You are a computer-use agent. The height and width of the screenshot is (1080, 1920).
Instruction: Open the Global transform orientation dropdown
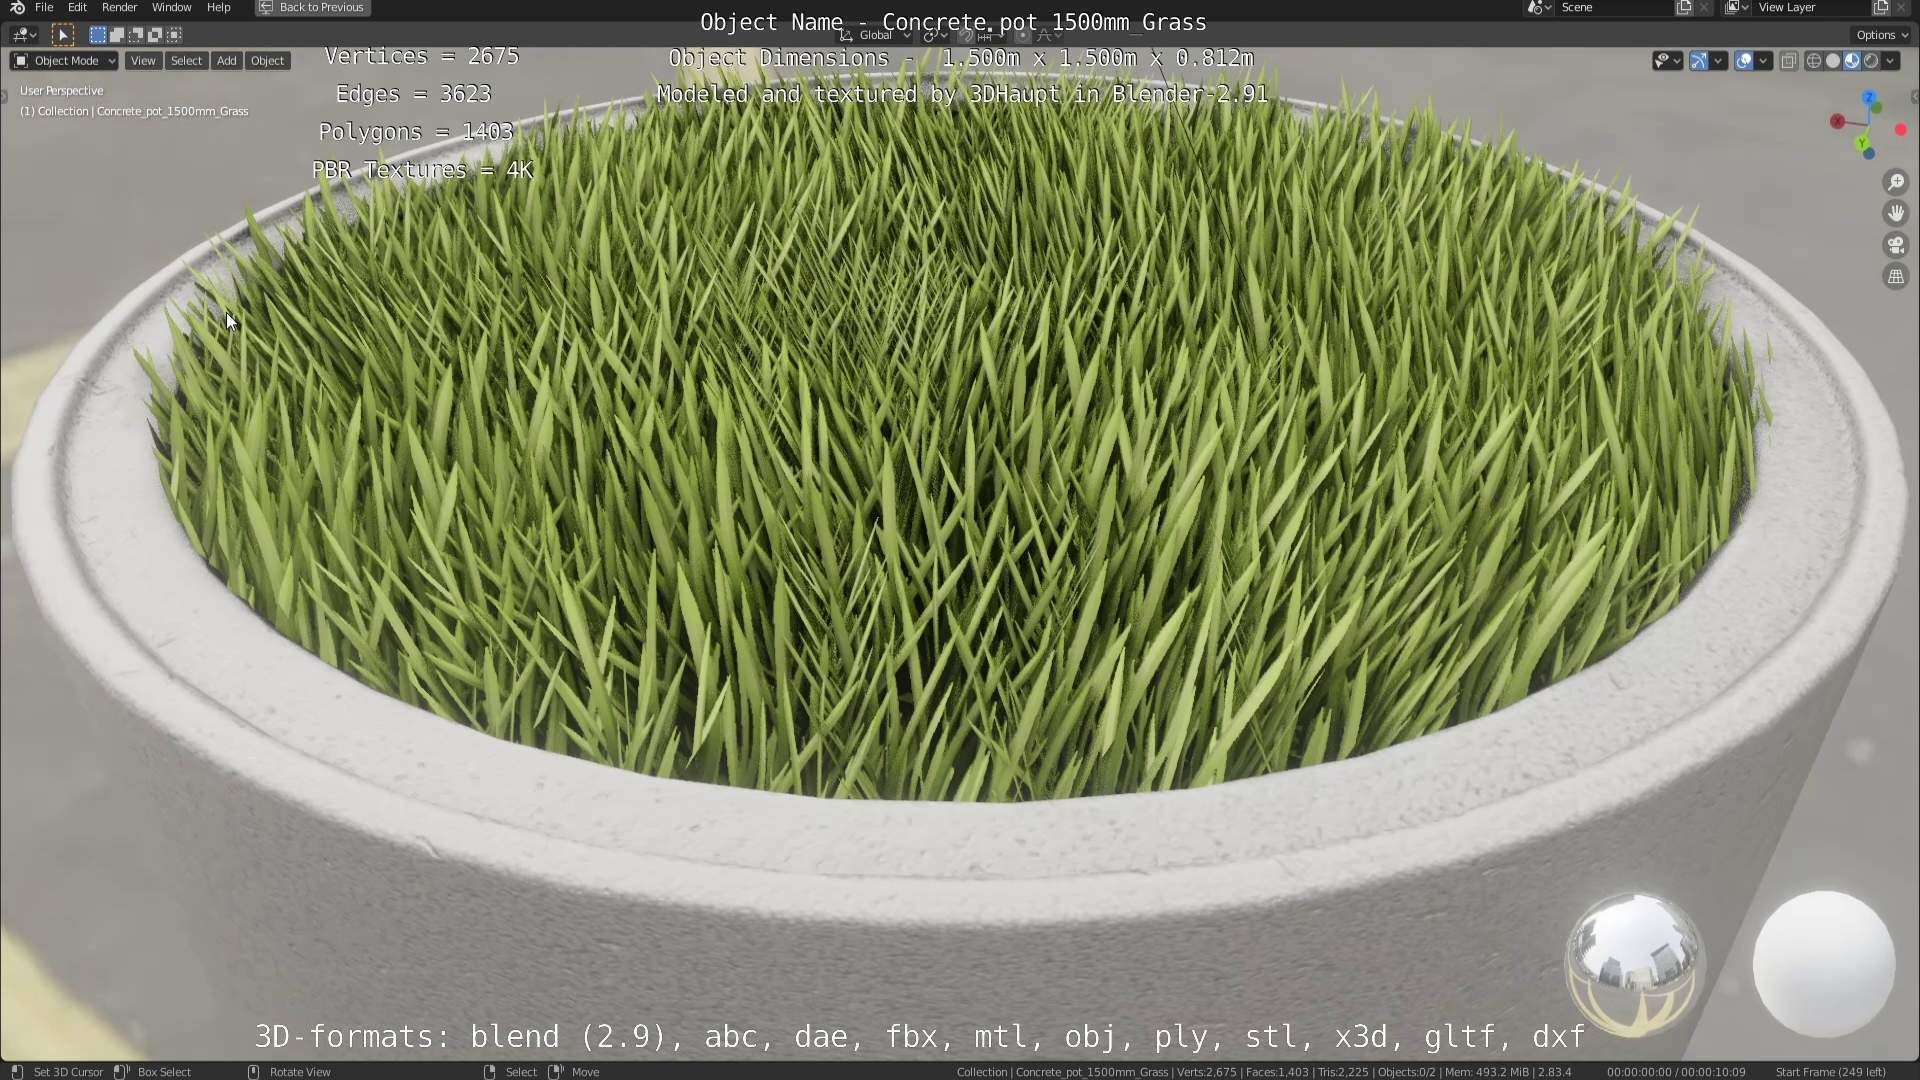point(875,35)
